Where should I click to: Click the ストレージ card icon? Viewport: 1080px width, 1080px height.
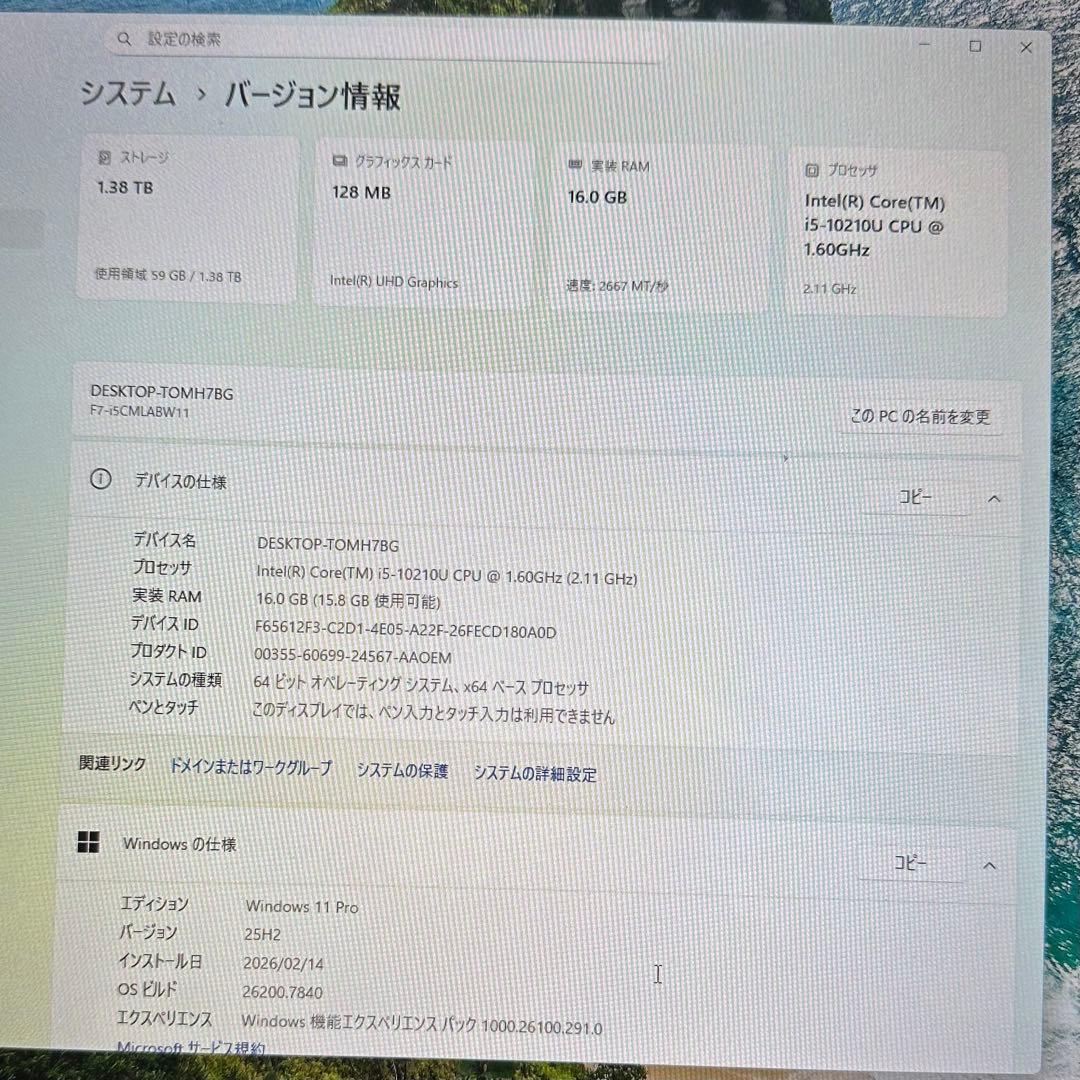pos(105,158)
